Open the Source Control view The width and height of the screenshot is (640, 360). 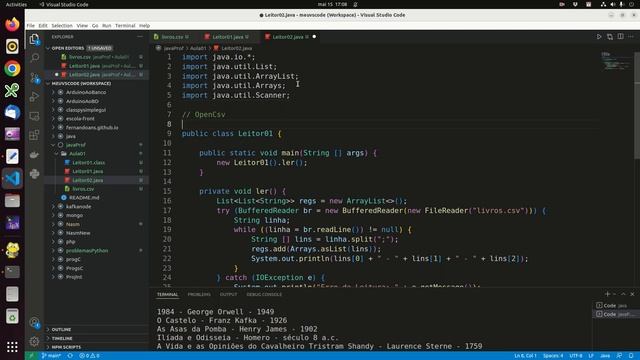tap(34, 77)
